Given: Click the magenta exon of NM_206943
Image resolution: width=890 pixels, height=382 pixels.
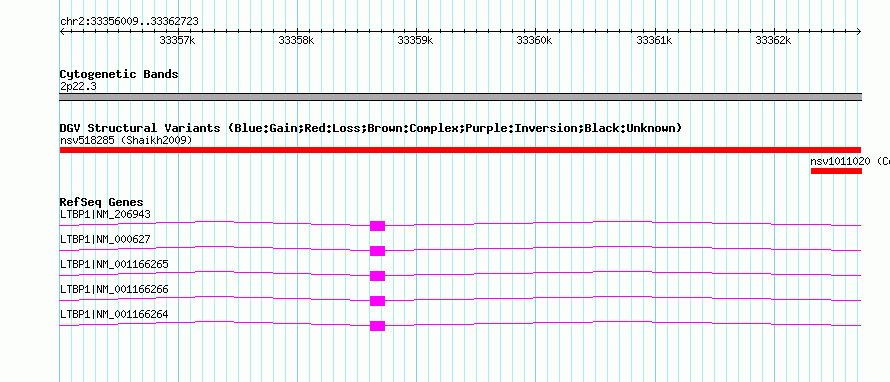Looking at the screenshot, I should (377, 226).
